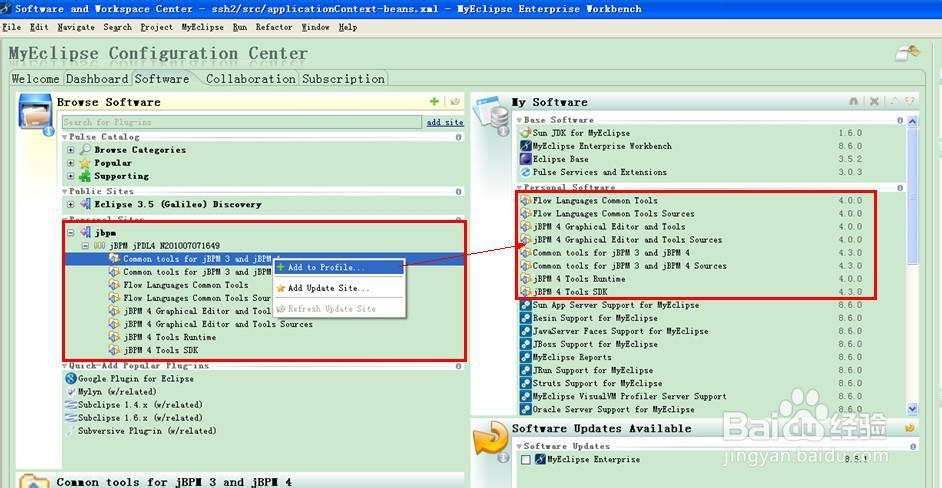Select Resin Support for MyEclipse row
Viewport: 942px width, 488px height.
pyautogui.click(x=595, y=318)
